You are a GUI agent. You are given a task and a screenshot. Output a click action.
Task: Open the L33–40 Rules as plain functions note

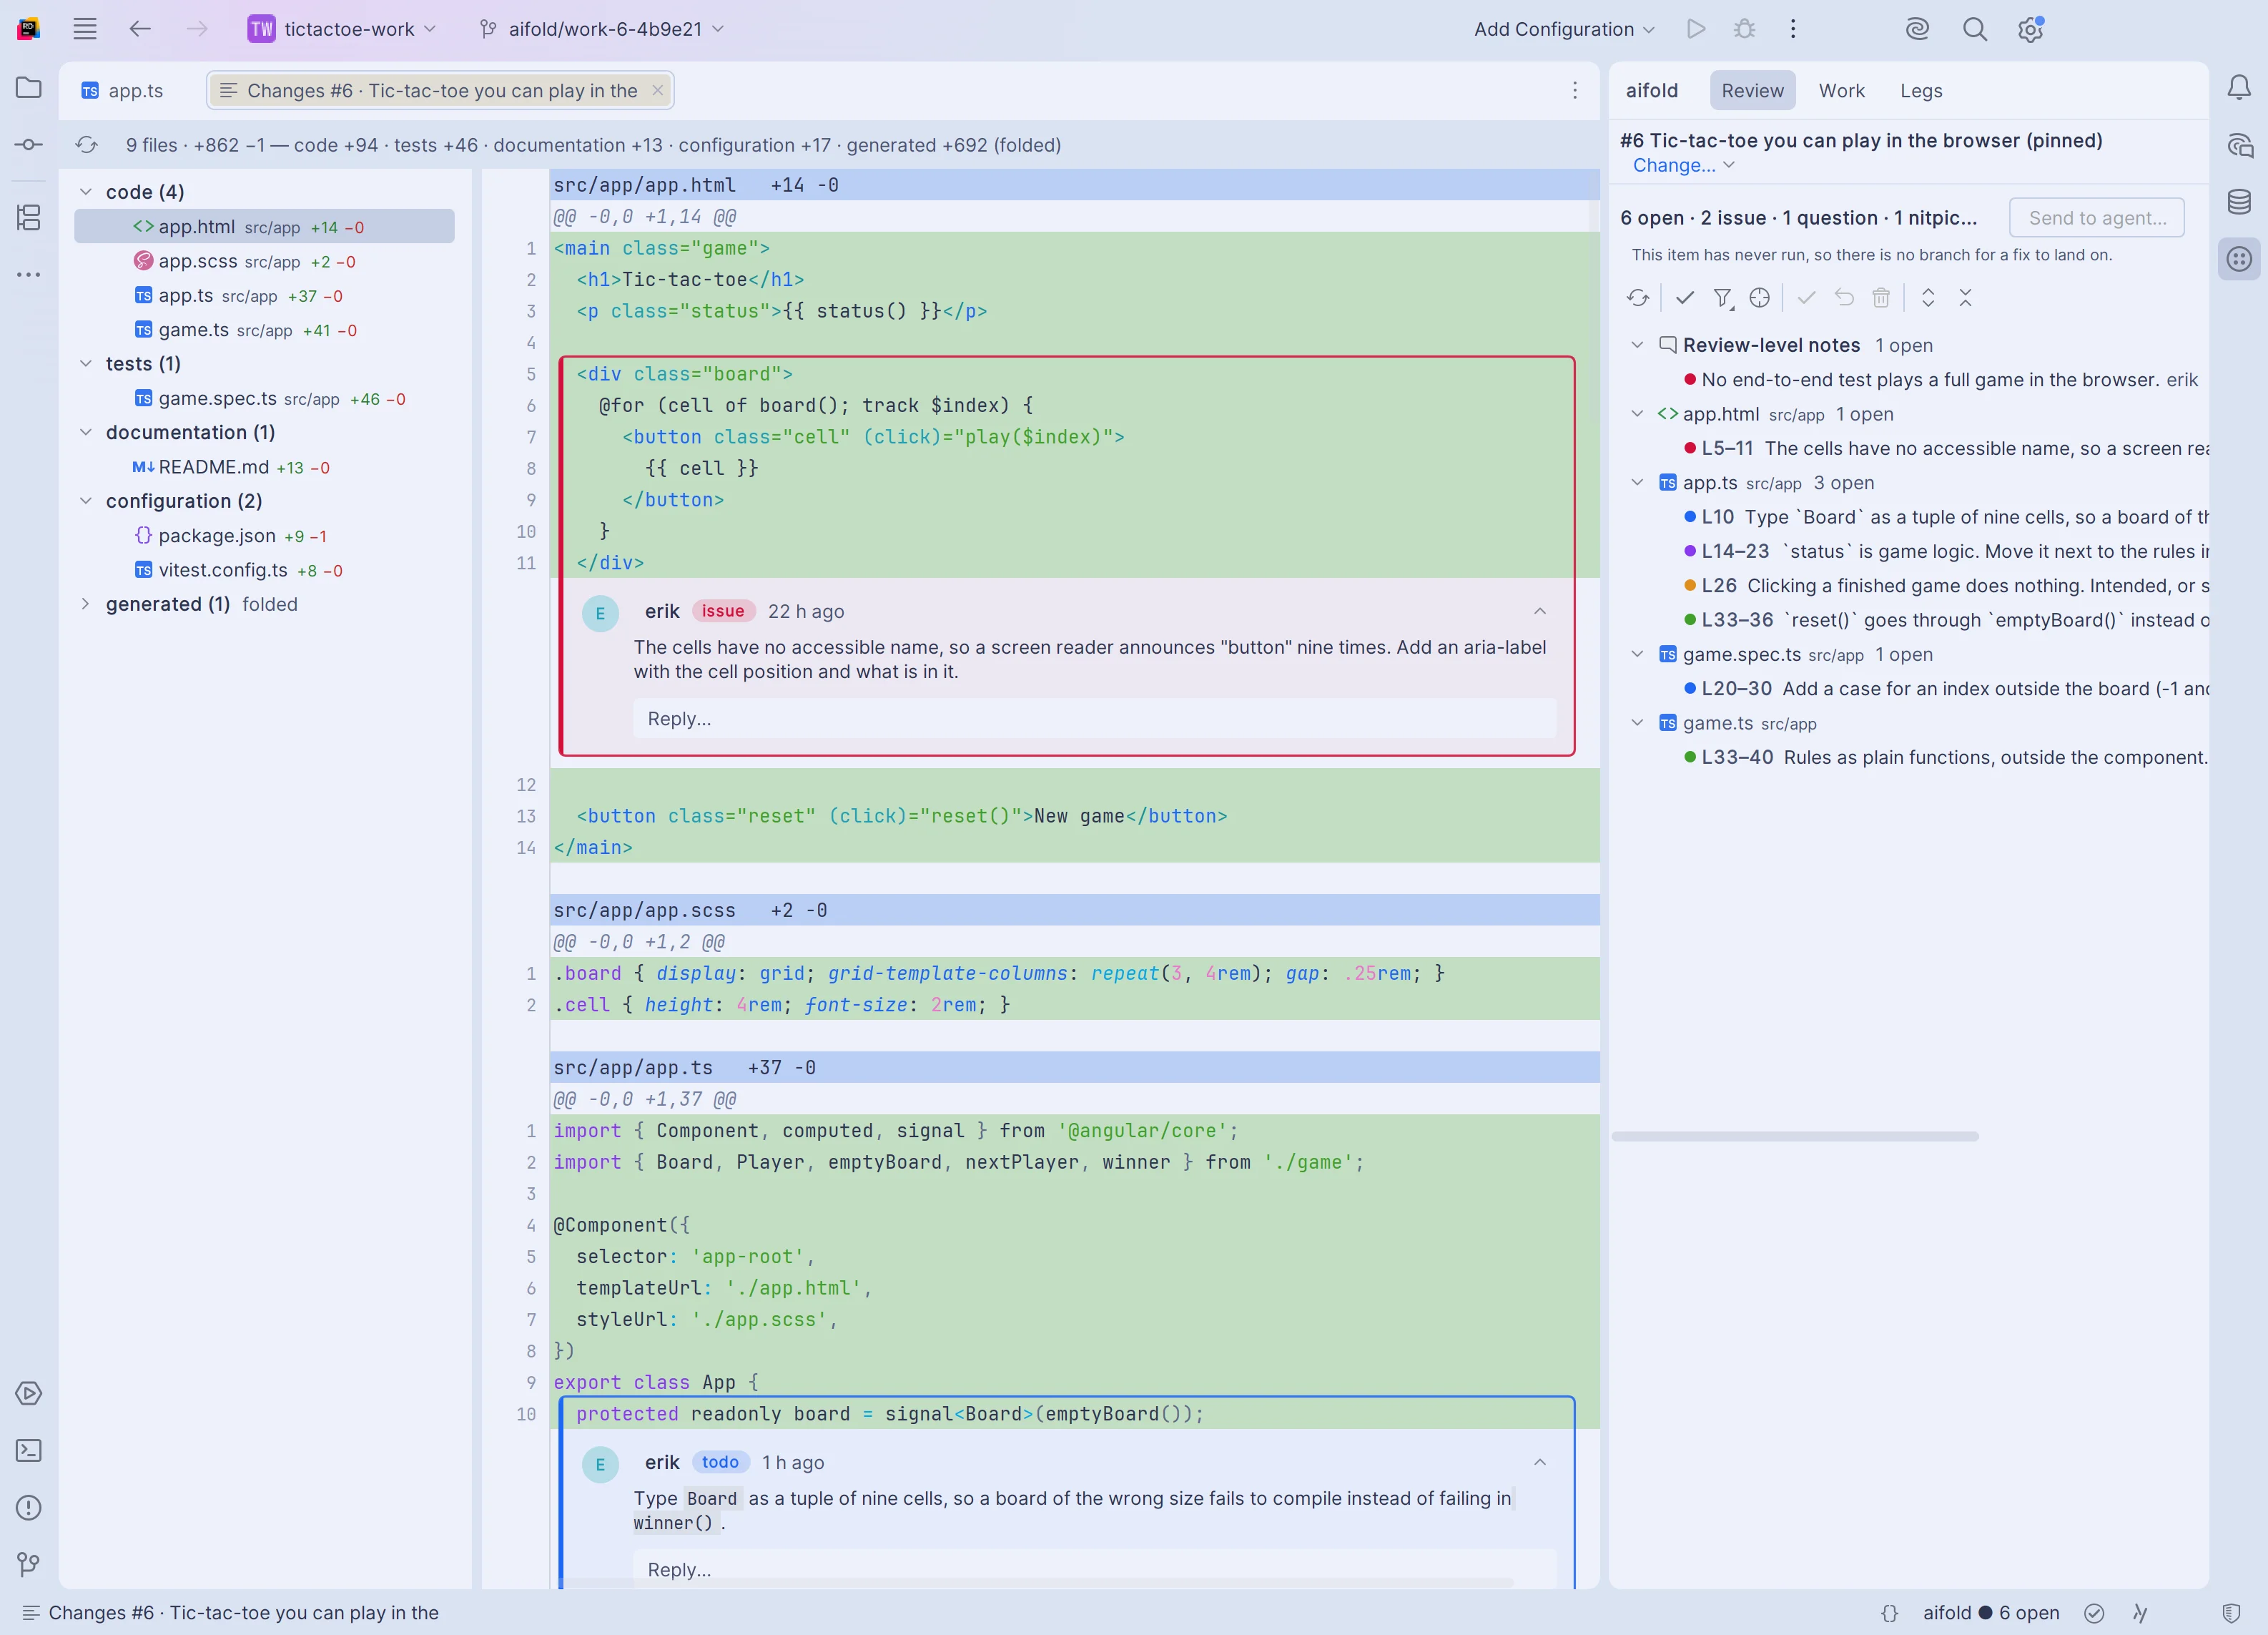pos(1945,757)
